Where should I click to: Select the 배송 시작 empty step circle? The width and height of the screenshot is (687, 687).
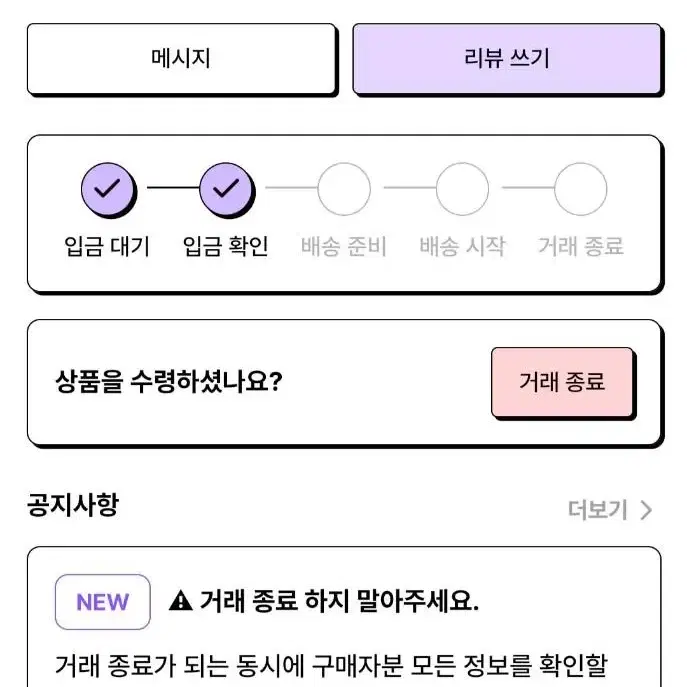coord(462,189)
